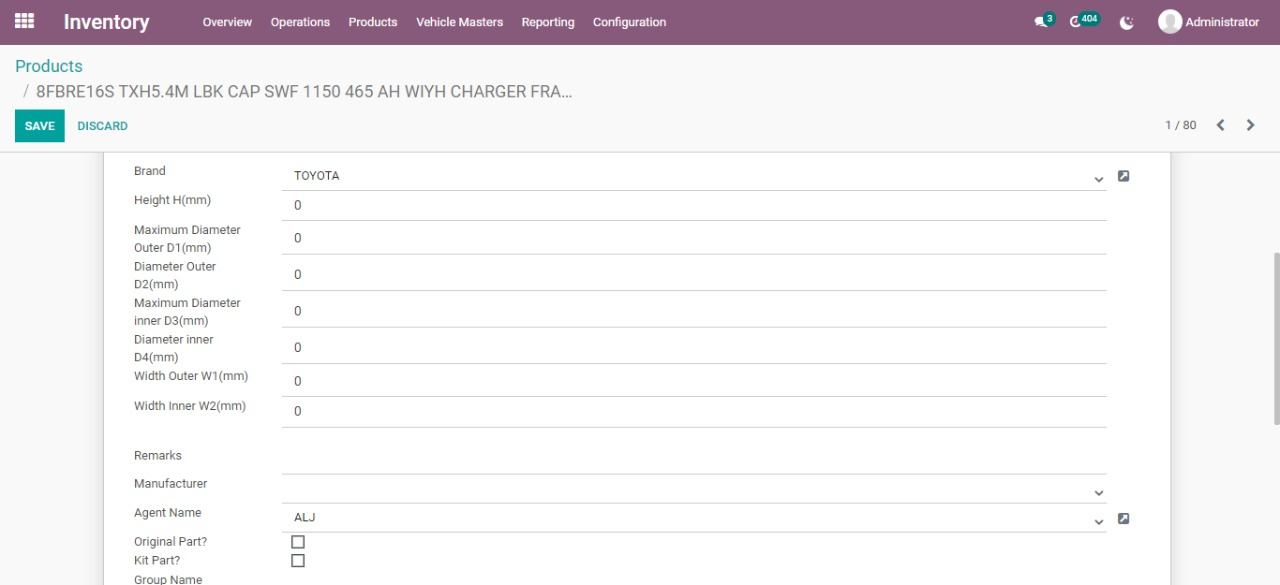Open the apps grid menu
Viewport: 1280px width, 585px height.
24,21
